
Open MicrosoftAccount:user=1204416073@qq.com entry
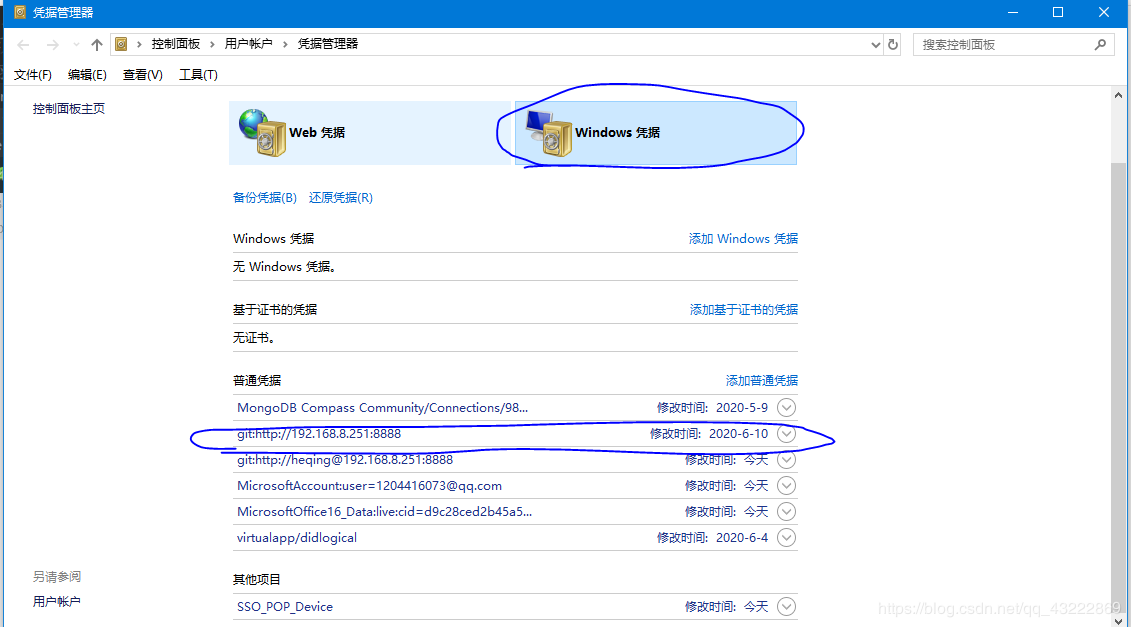tap(369, 486)
